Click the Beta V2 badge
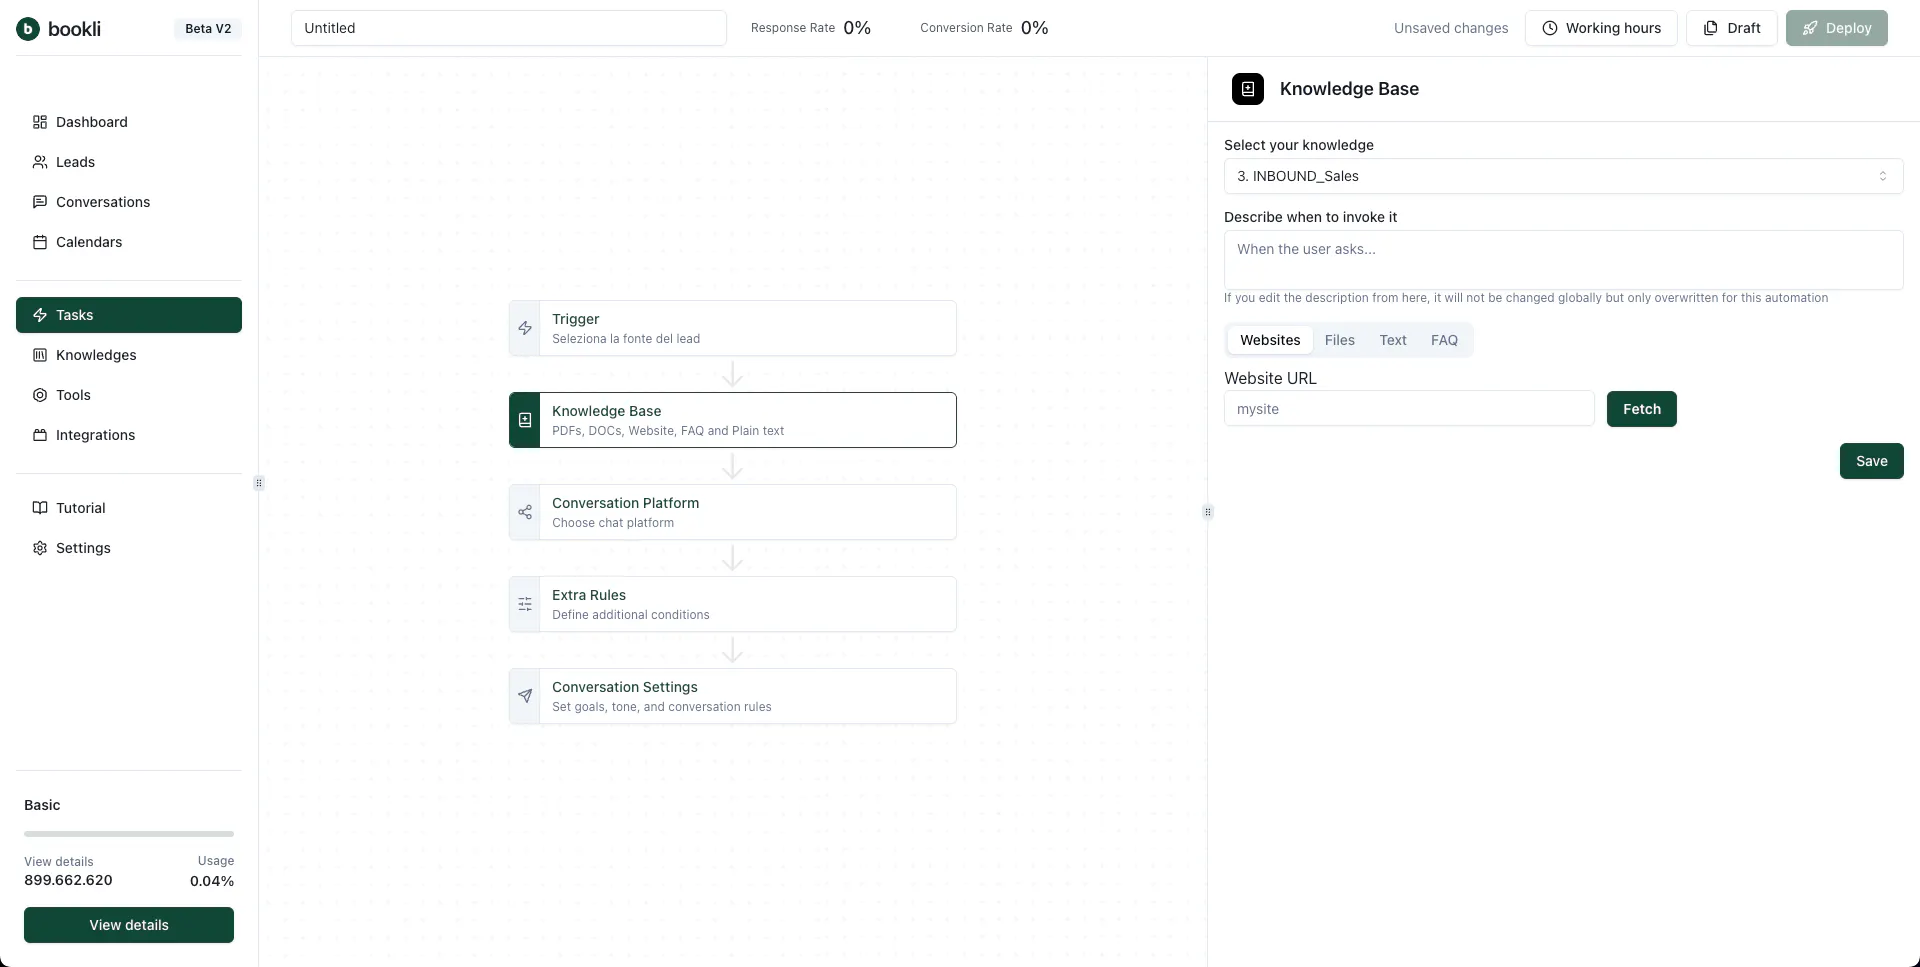The width and height of the screenshot is (1920, 967). (x=208, y=29)
